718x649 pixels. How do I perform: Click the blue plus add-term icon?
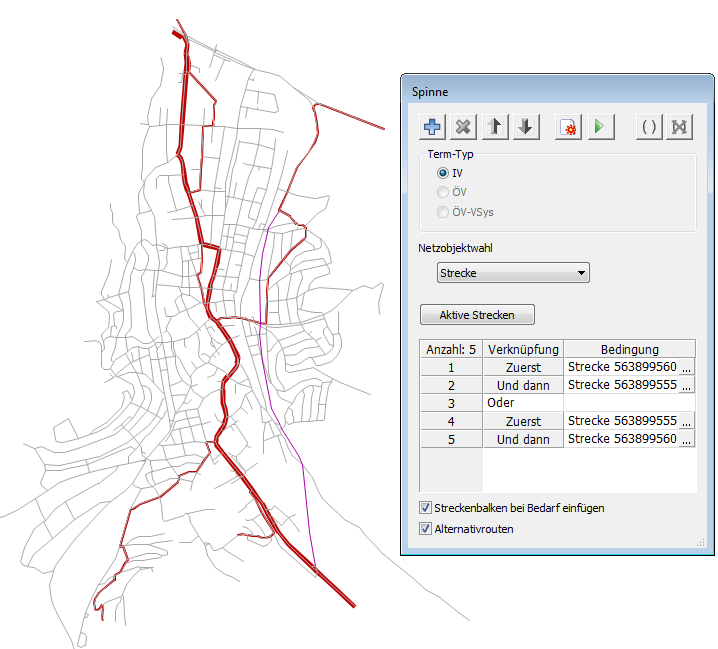(x=432, y=127)
